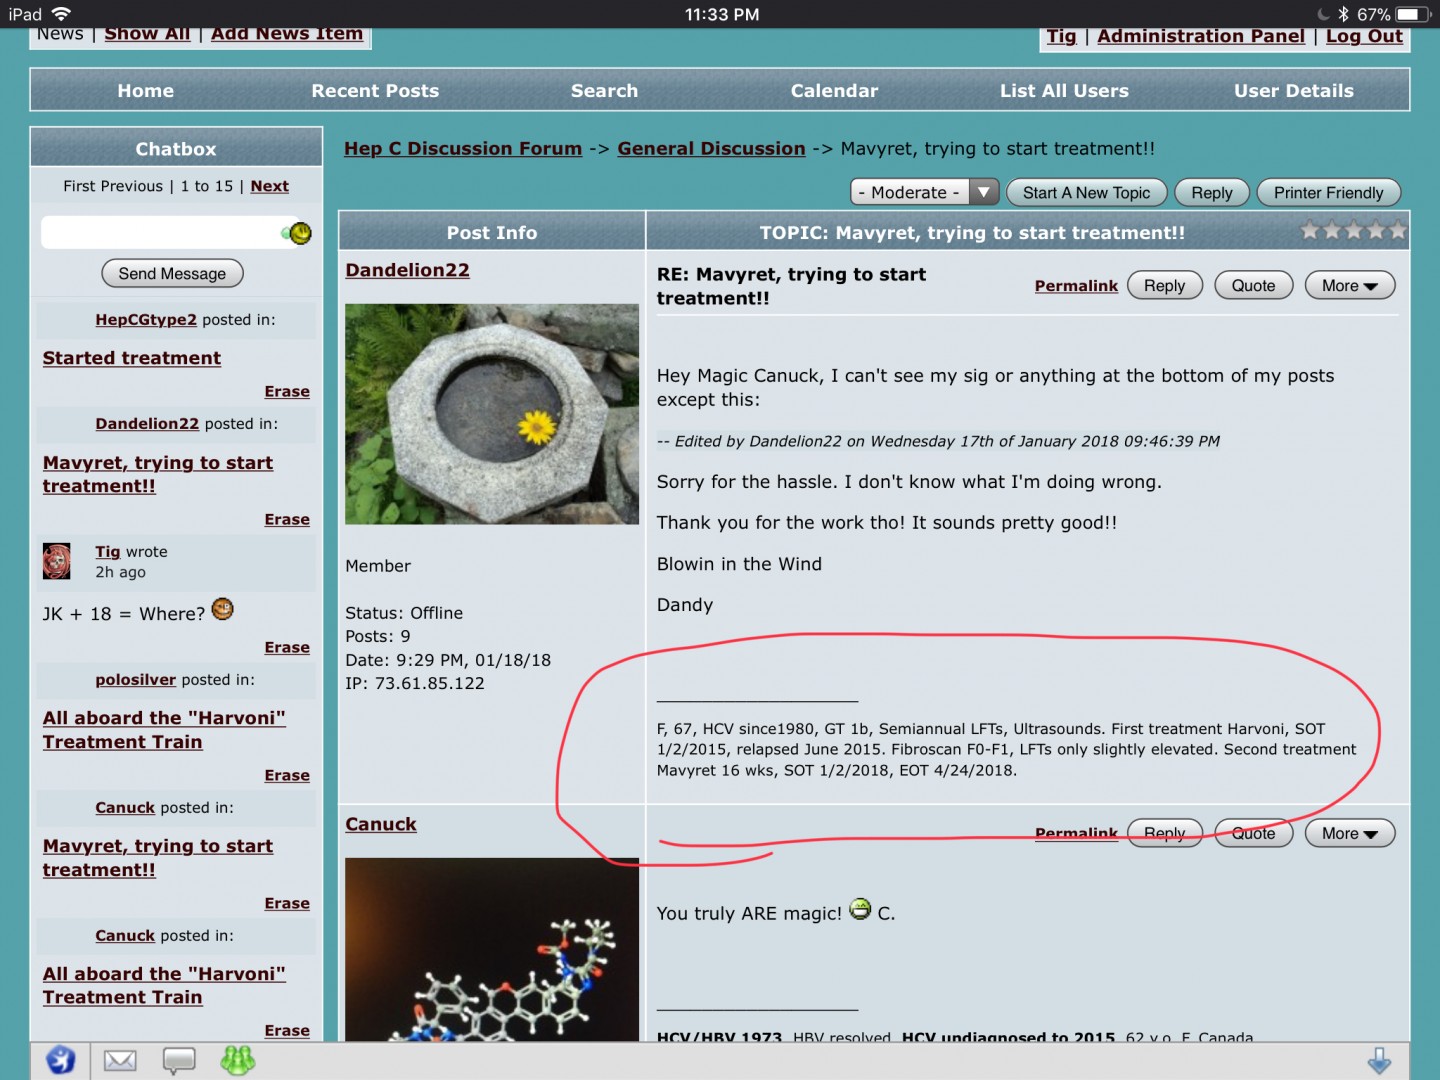Viewport: 1440px width, 1080px height.
Task: Click the globe icon in bottom toolbar
Action: coord(60,1060)
